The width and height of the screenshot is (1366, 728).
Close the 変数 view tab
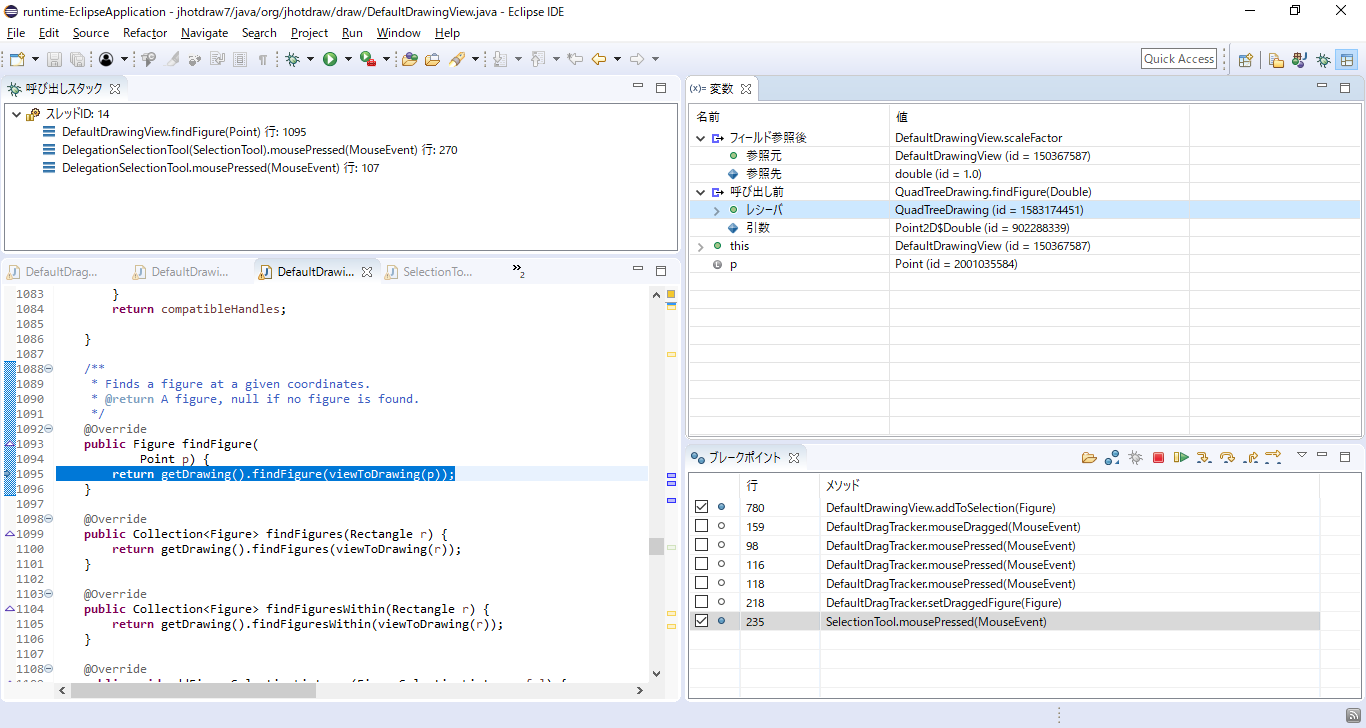pyautogui.click(x=746, y=89)
